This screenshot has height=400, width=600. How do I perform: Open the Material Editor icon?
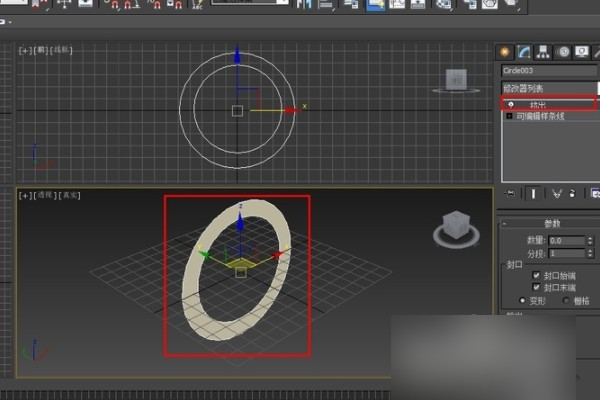coord(443,4)
